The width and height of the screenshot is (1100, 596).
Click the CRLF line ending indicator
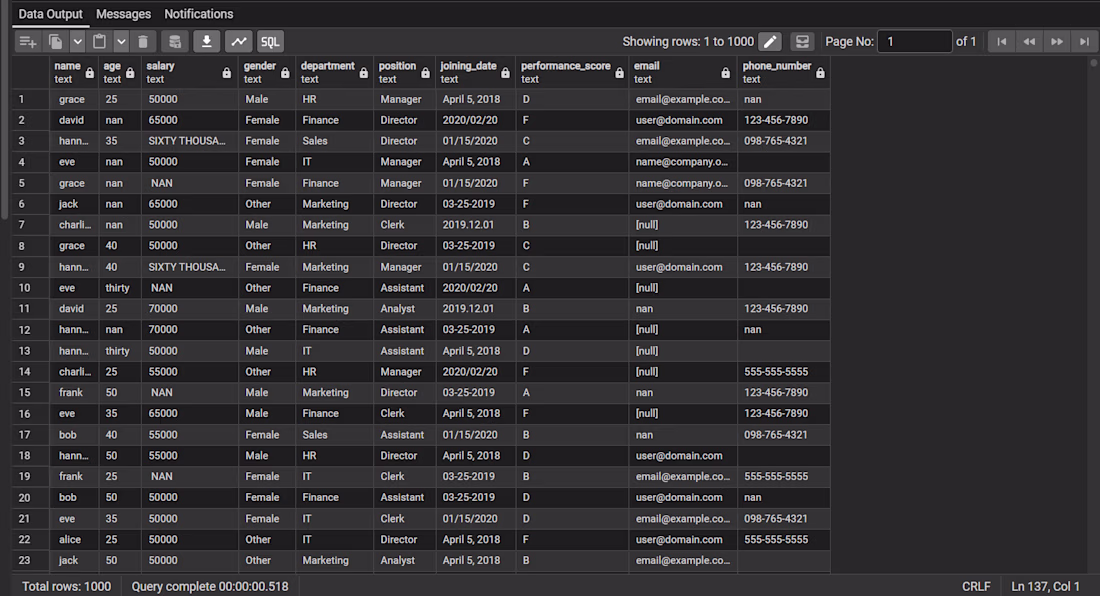click(x=976, y=586)
